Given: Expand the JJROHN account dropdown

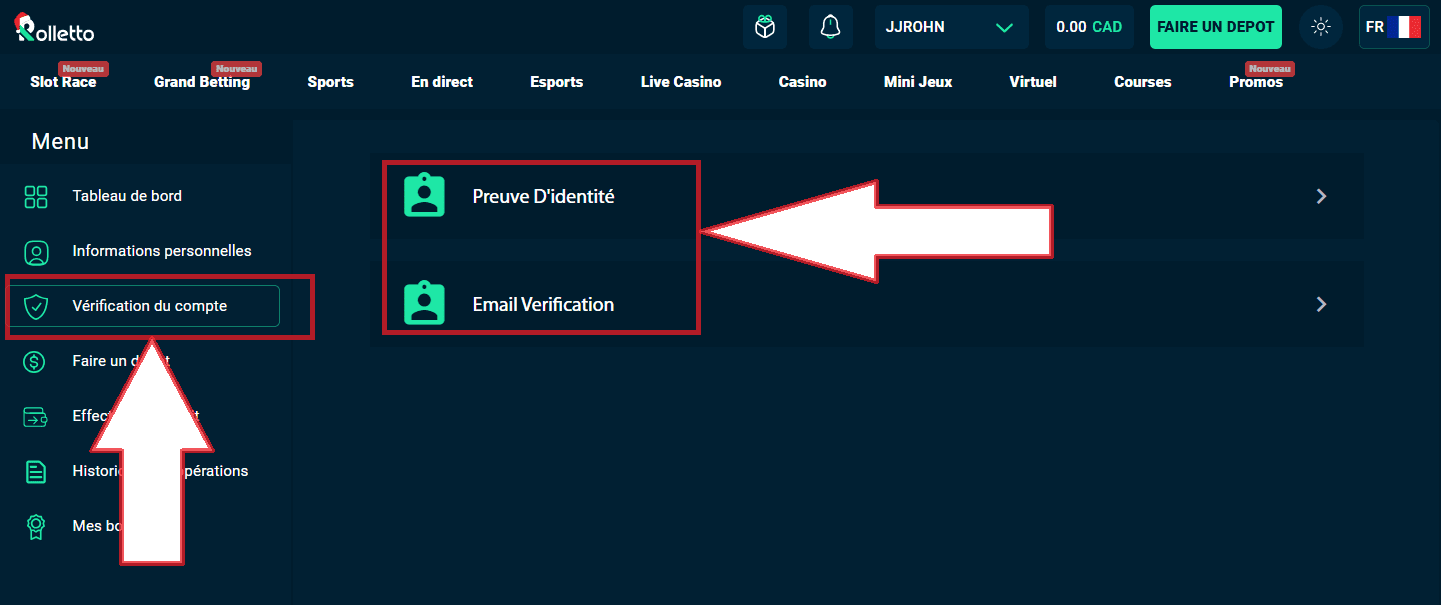Looking at the screenshot, I should click(x=951, y=27).
